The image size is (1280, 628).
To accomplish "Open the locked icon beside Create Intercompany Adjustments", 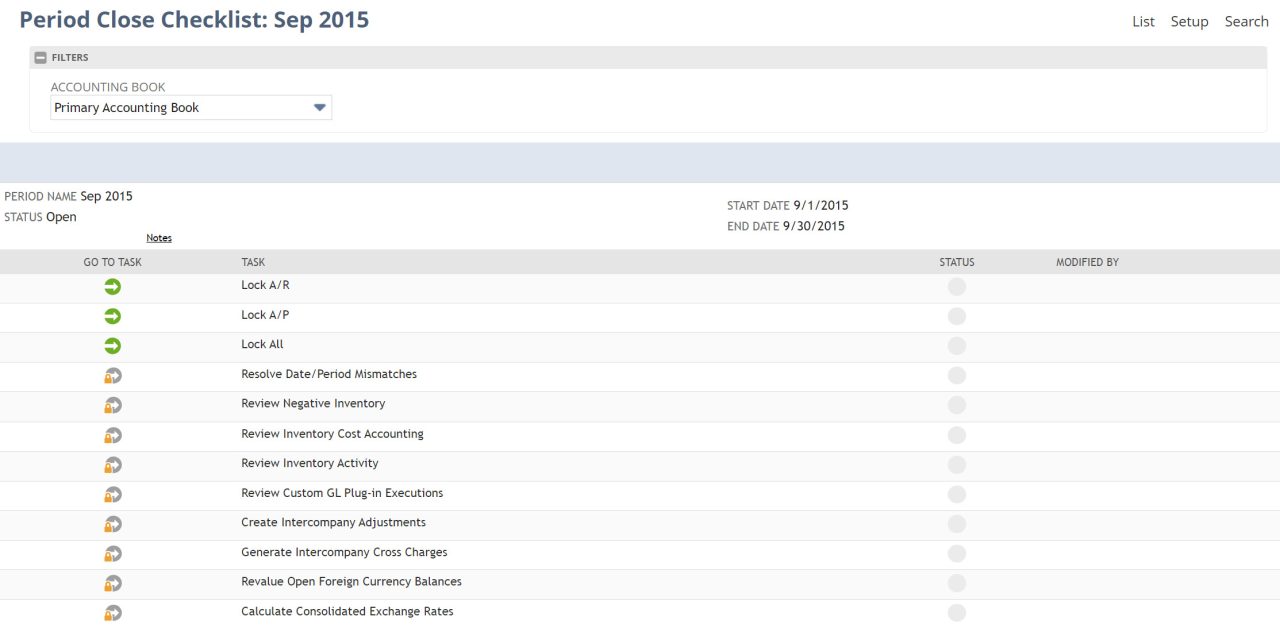I will point(112,523).
